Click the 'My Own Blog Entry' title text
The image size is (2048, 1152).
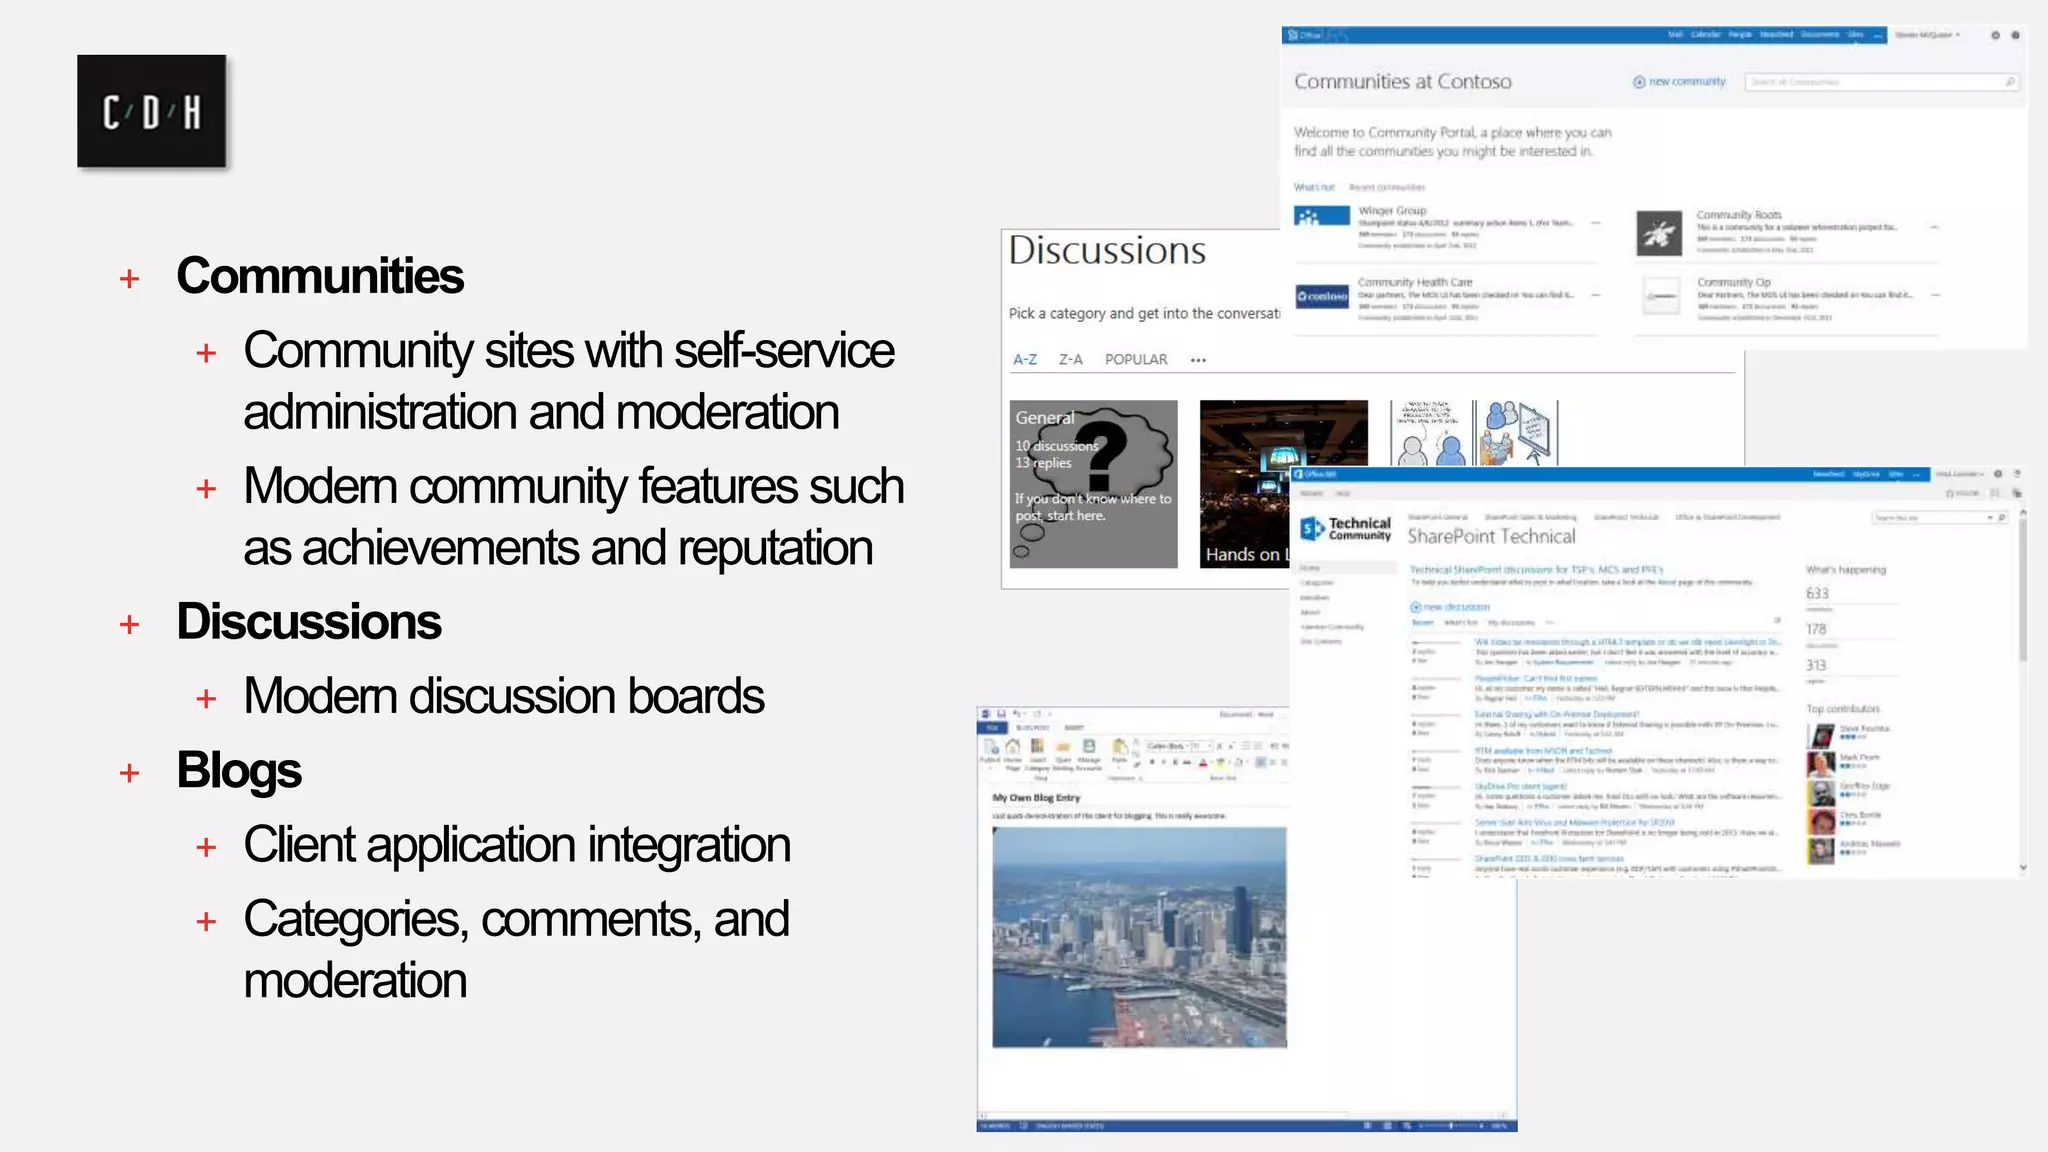tap(1036, 798)
